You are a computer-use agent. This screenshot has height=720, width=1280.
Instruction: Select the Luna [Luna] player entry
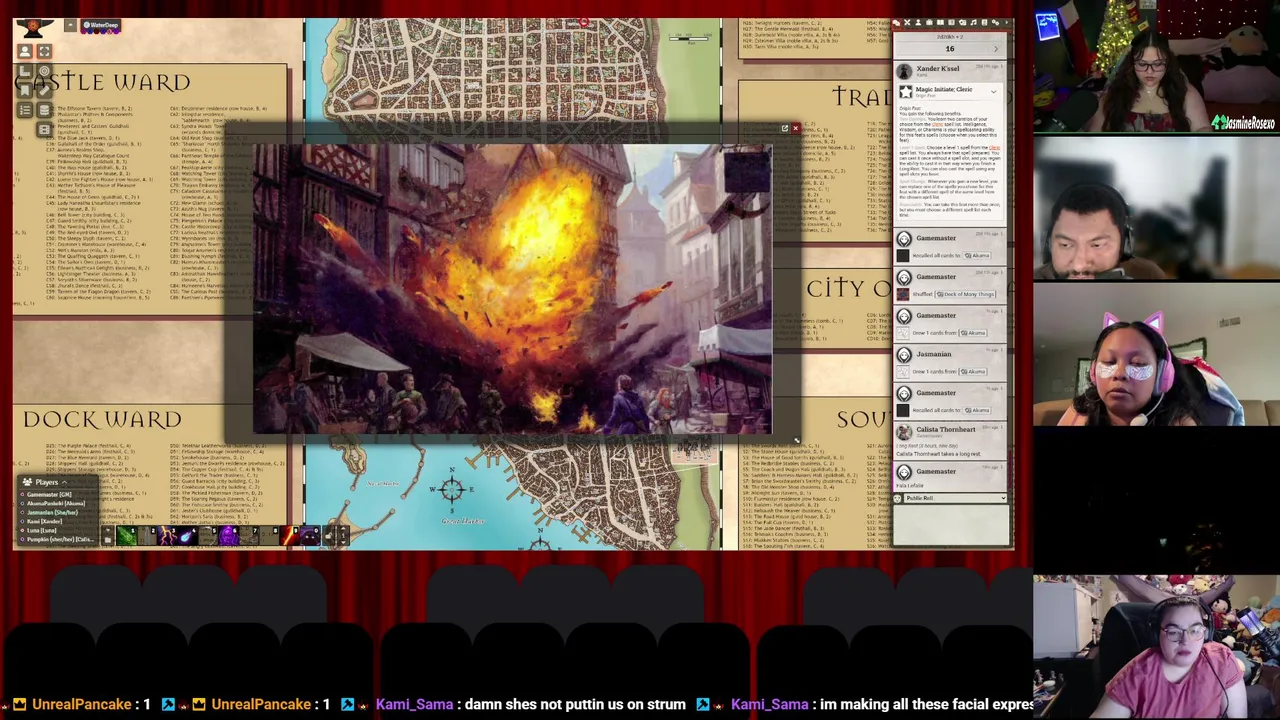41,530
